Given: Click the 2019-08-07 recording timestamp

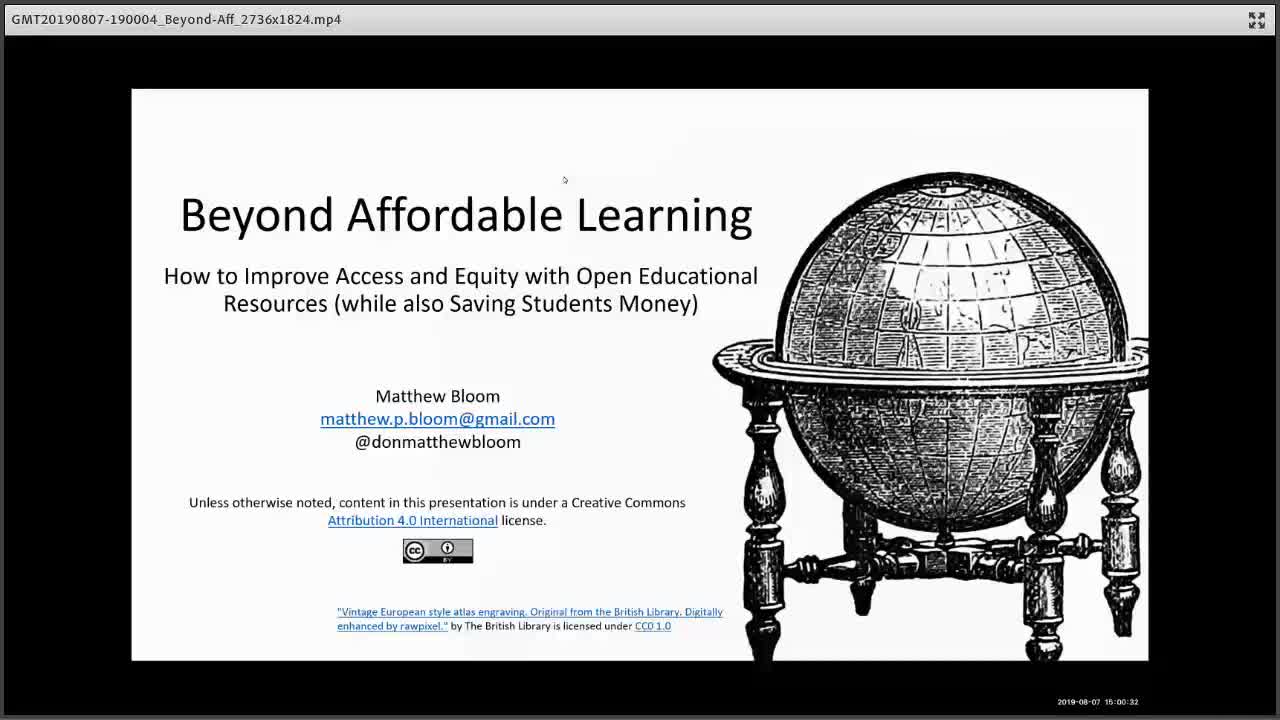Looking at the screenshot, I should tap(1098, 702).
